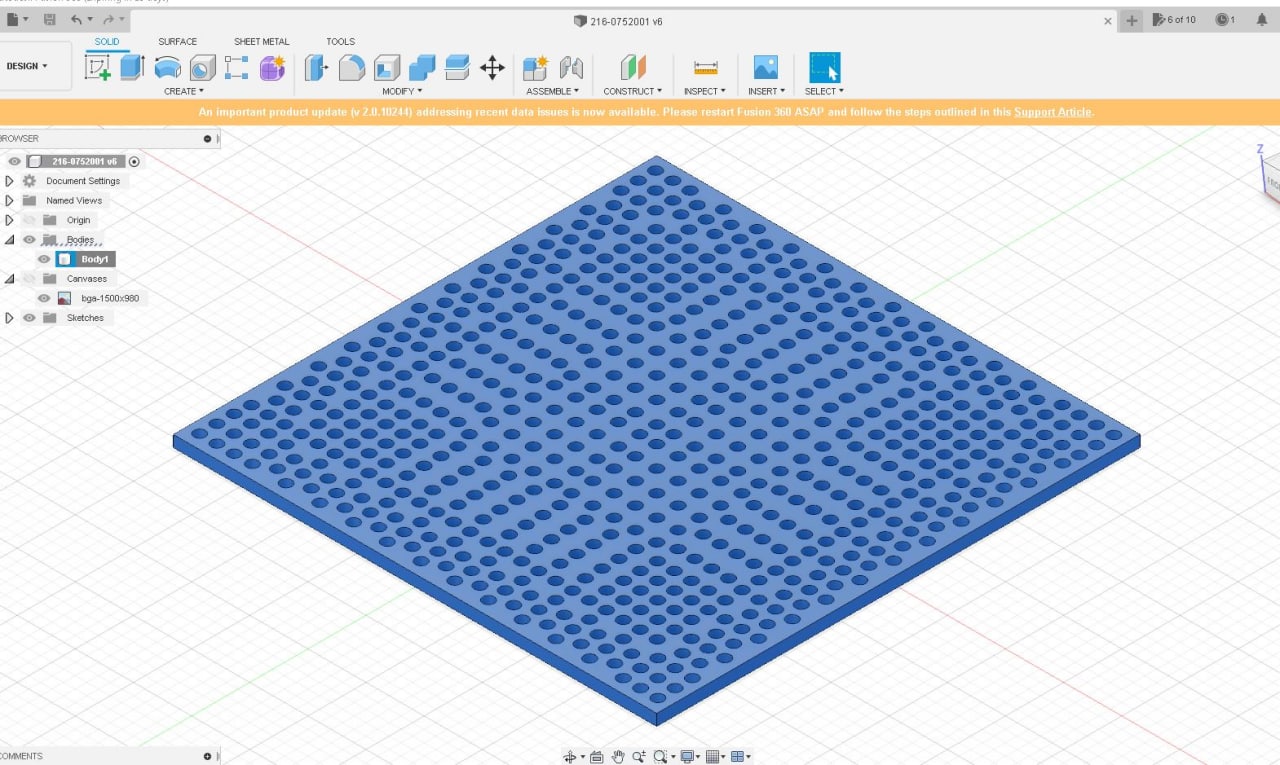Image resolution: width=1280 pixels, height=765 pixels.
Task: Open the CREATE dropdown menu
Action: click(x=183, y=91)
